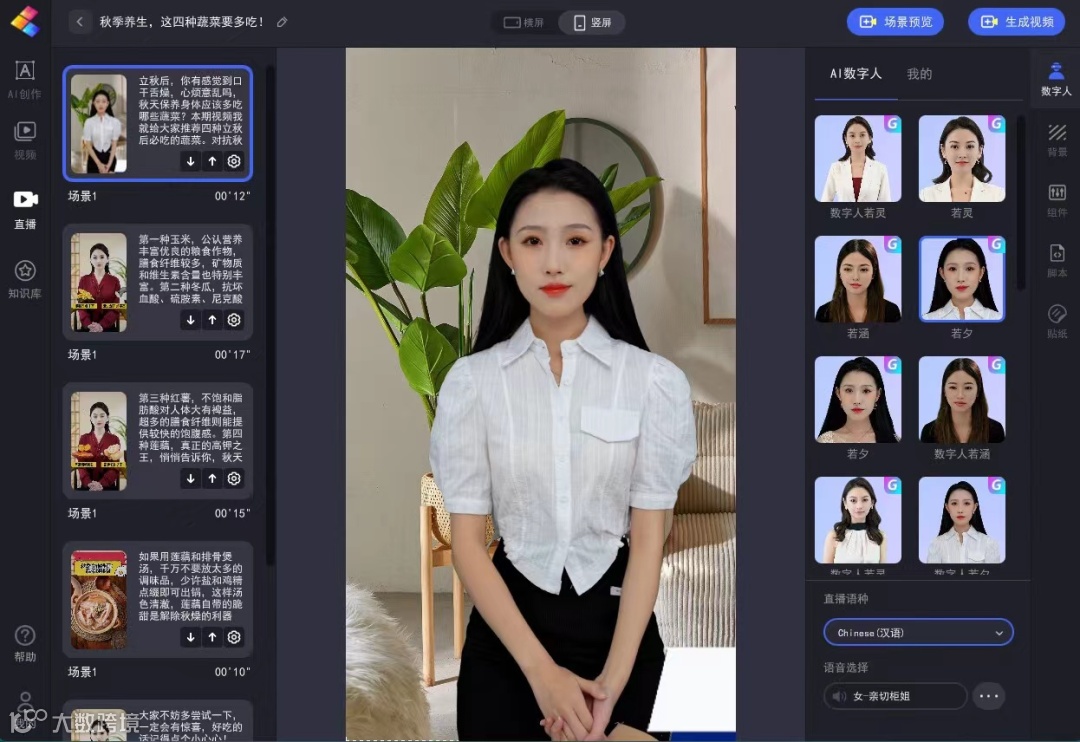Screen dimensions: 1080x742
Task: Switch canvas to 横屏 landscape mode
Action: (x=524, y=22)
